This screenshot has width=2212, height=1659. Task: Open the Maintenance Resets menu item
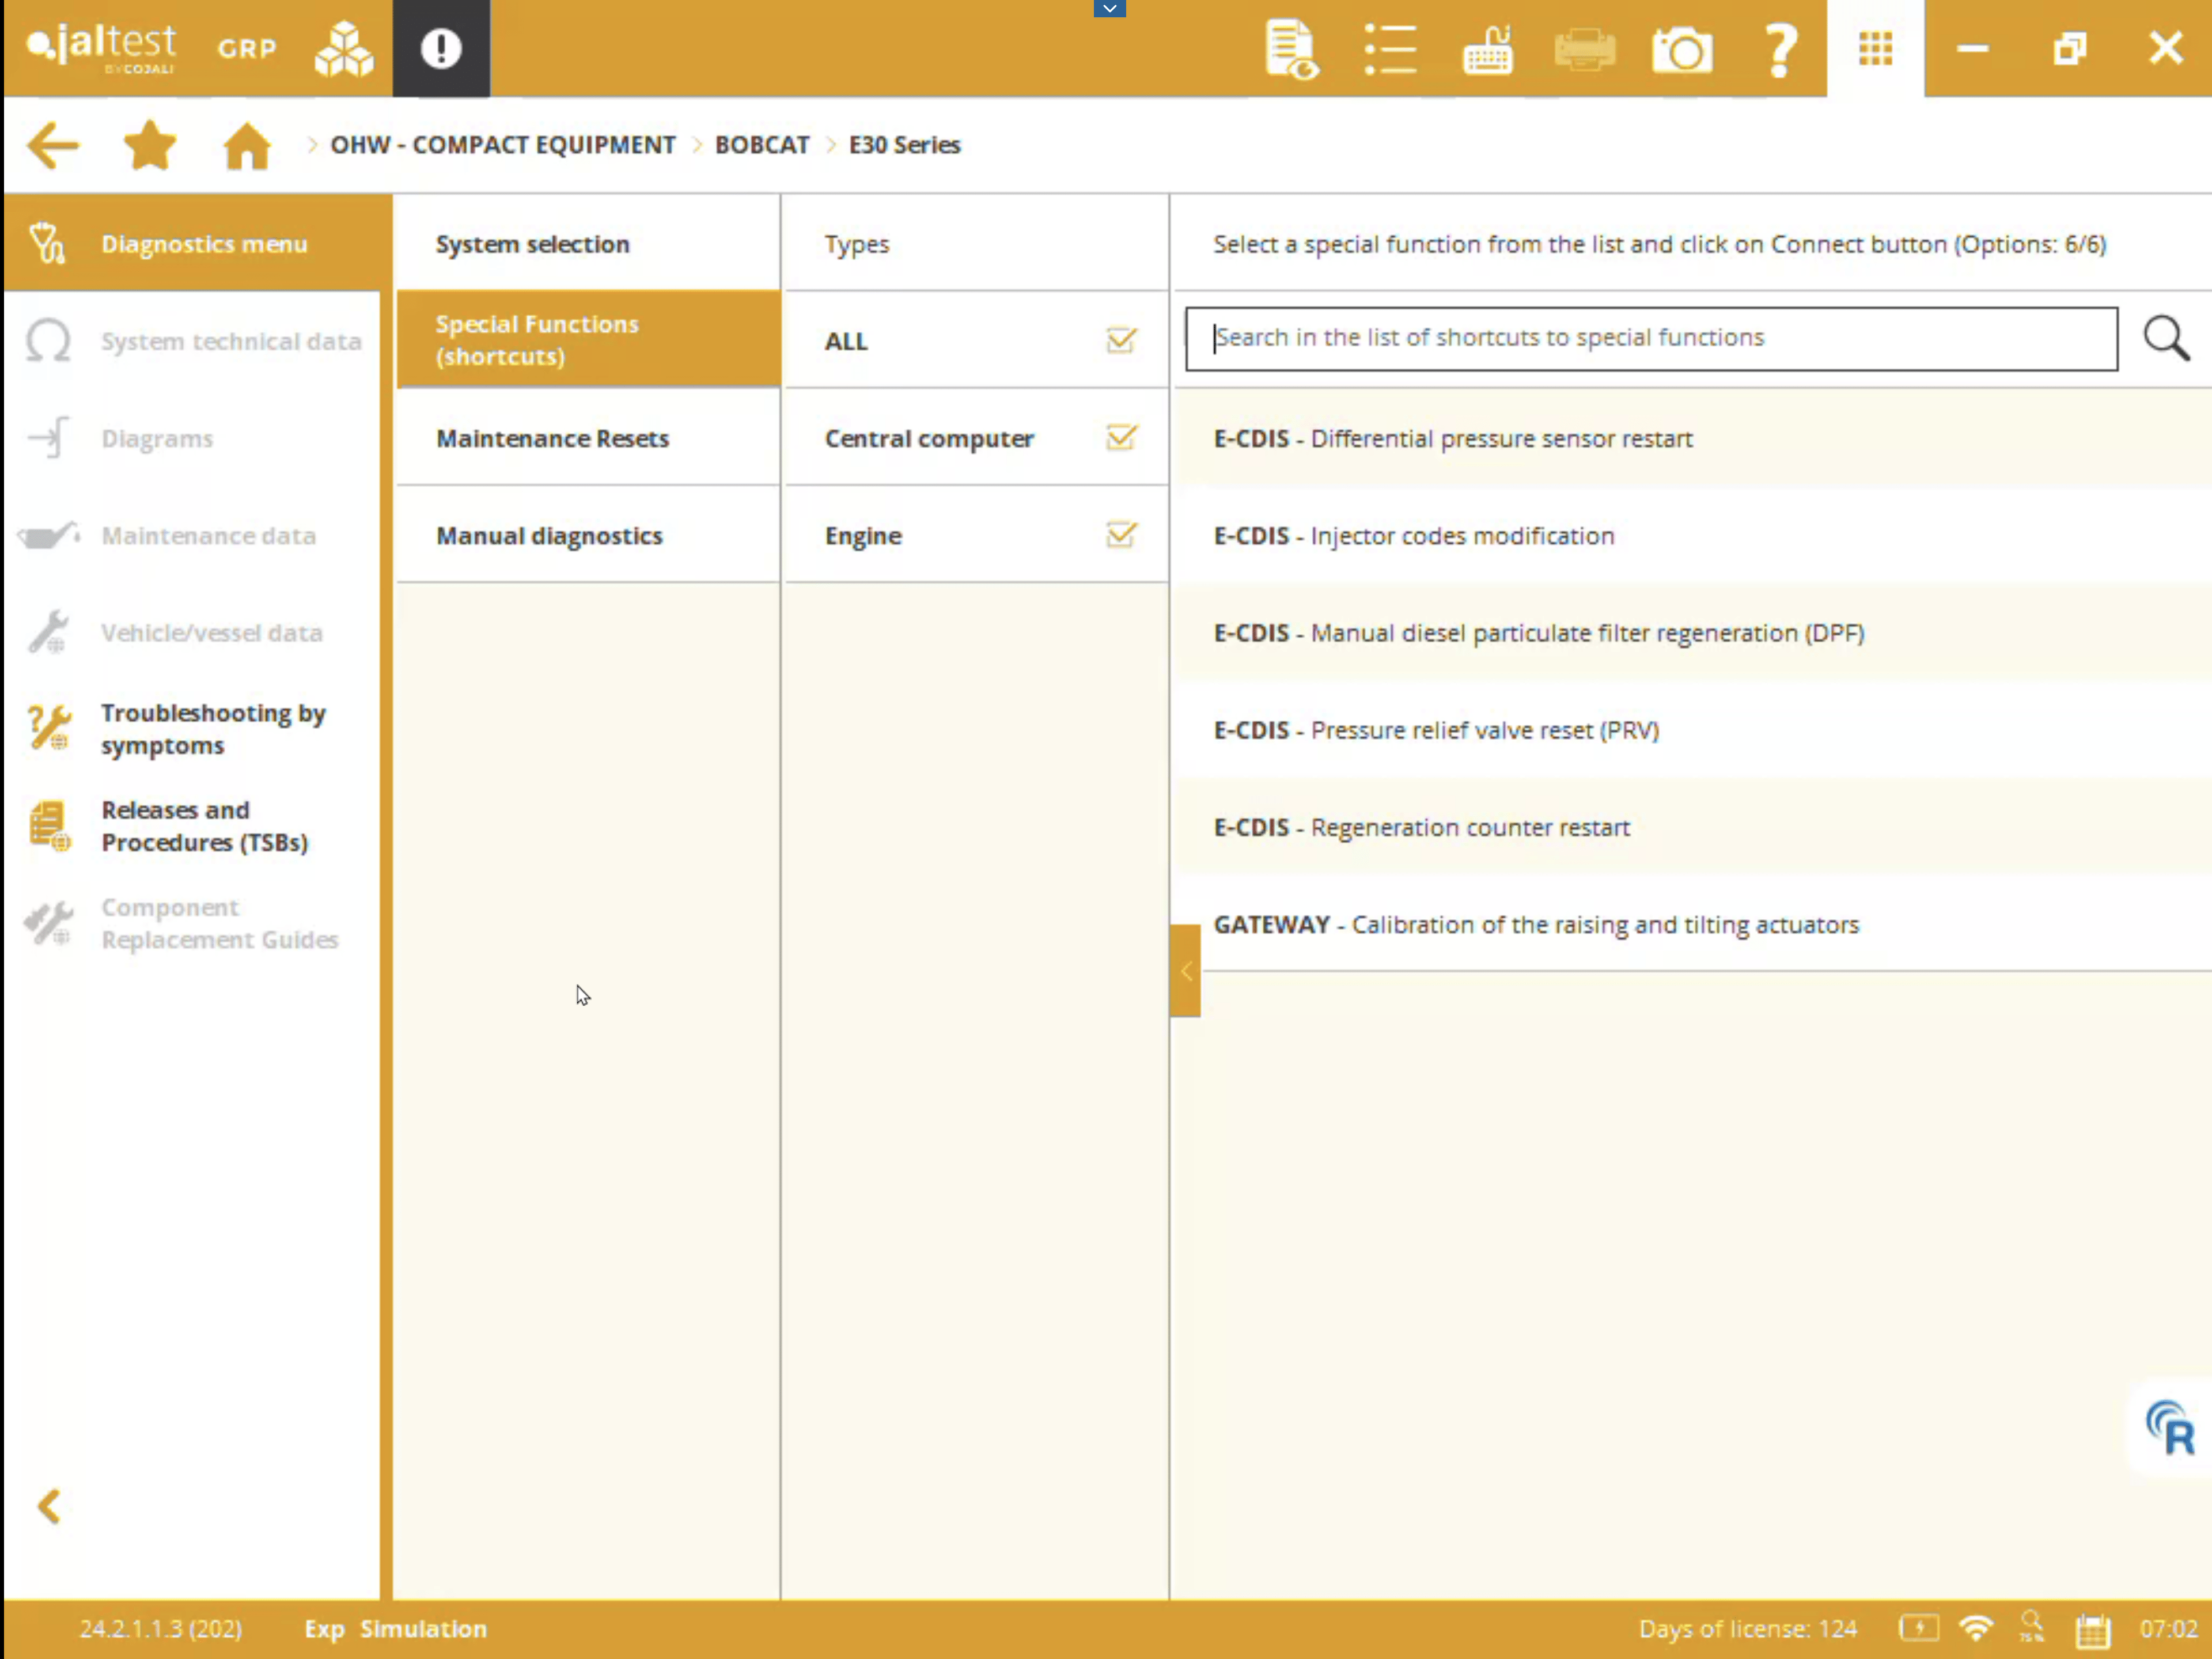(x=552, y=438)
